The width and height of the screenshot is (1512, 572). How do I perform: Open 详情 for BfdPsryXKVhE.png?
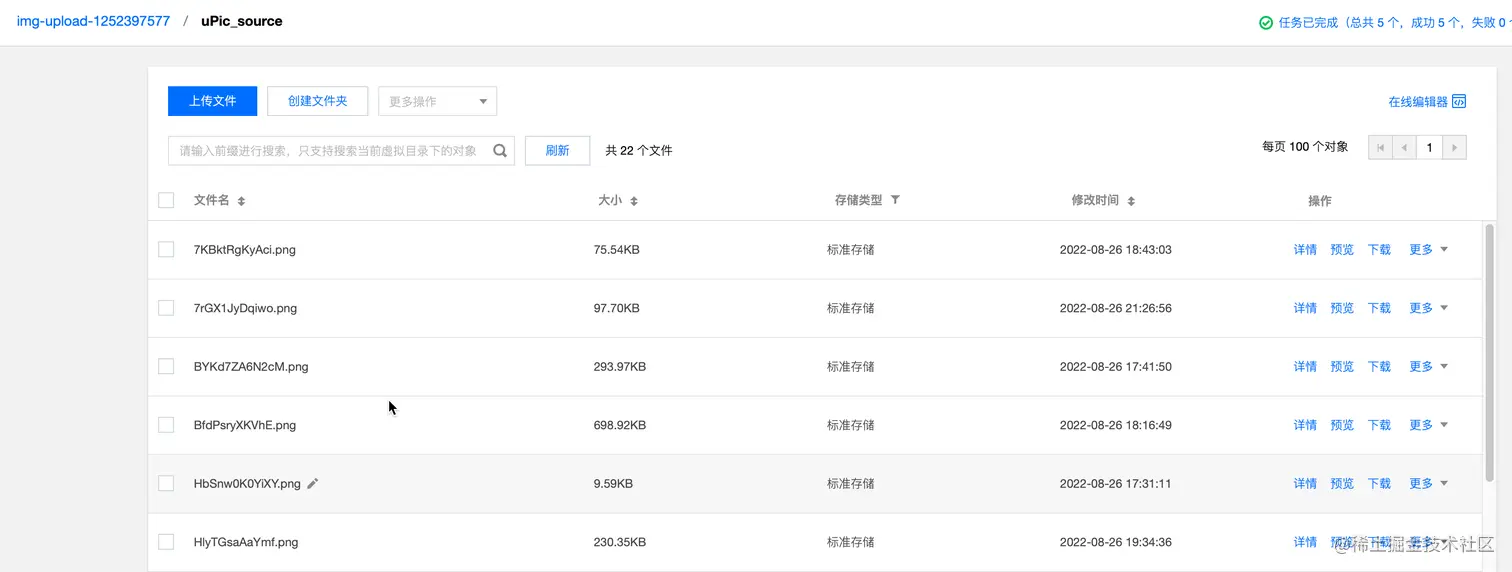[1305, 425]
